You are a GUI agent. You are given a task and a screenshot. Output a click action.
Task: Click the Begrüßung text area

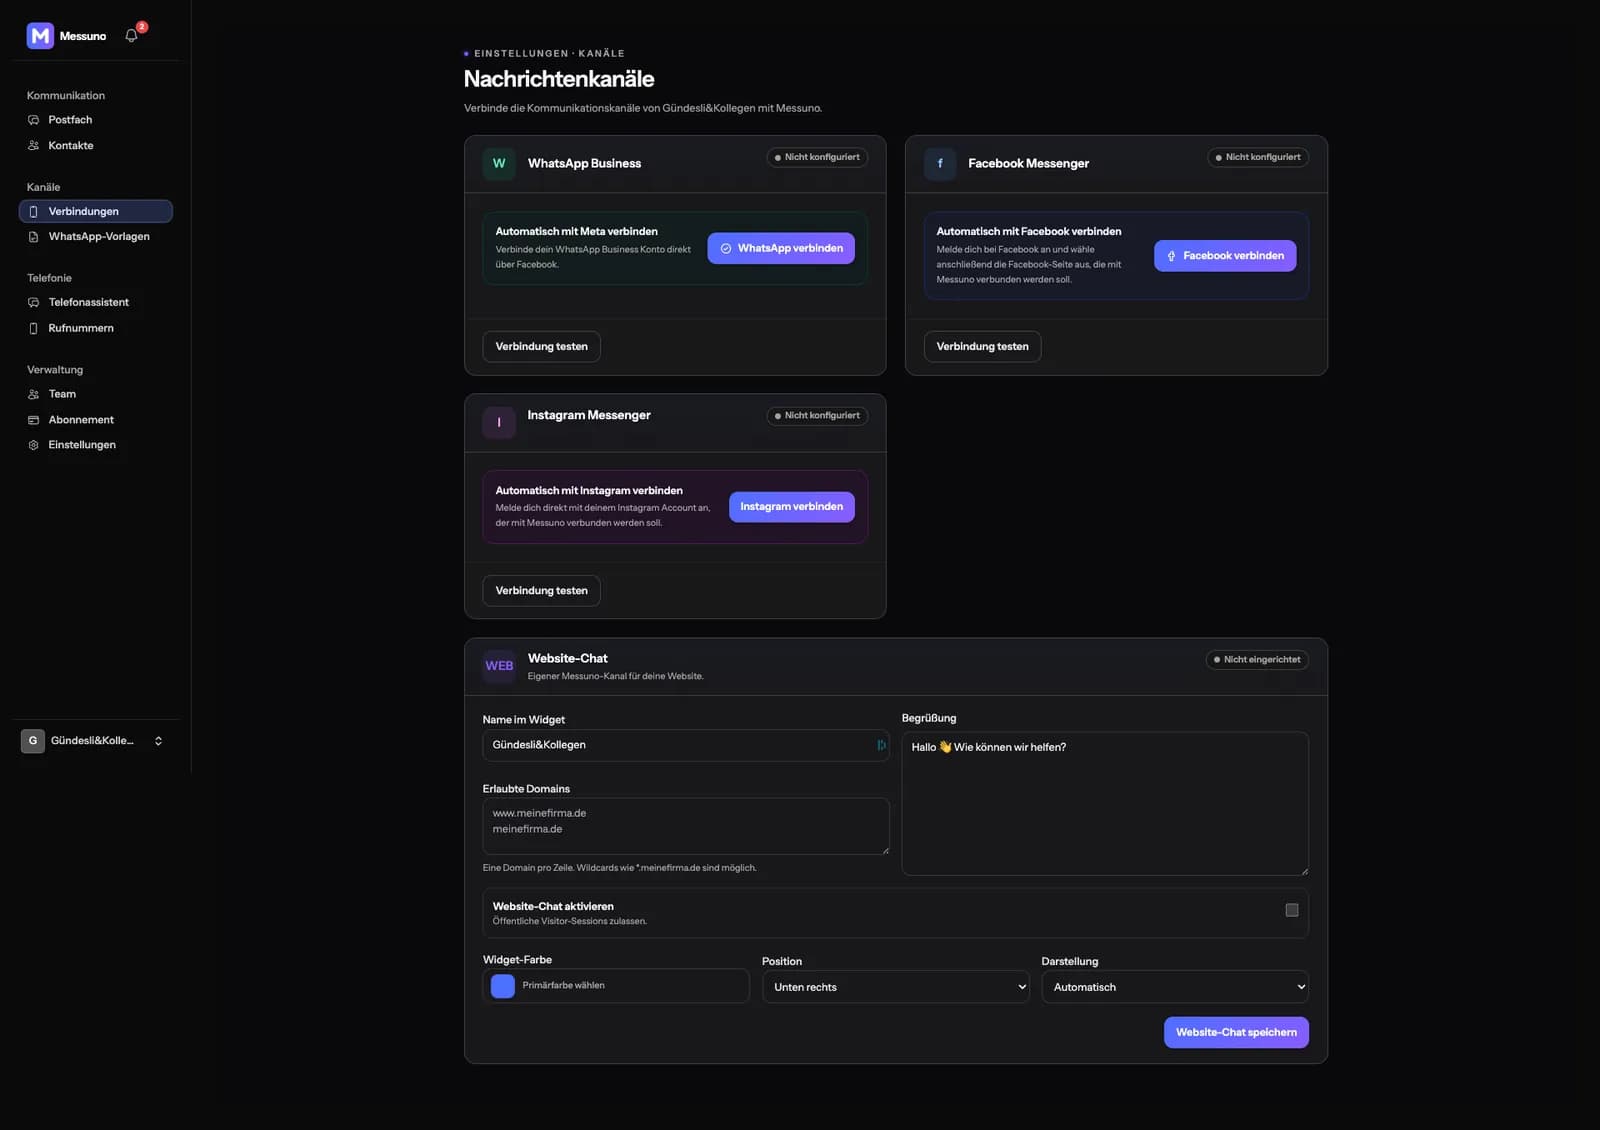coord(1105,804)
